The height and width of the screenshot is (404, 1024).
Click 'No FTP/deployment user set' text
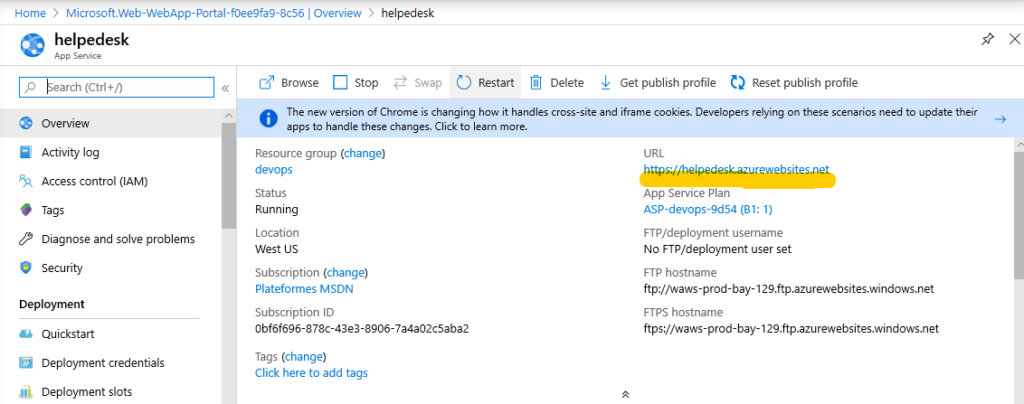(718, 249)
